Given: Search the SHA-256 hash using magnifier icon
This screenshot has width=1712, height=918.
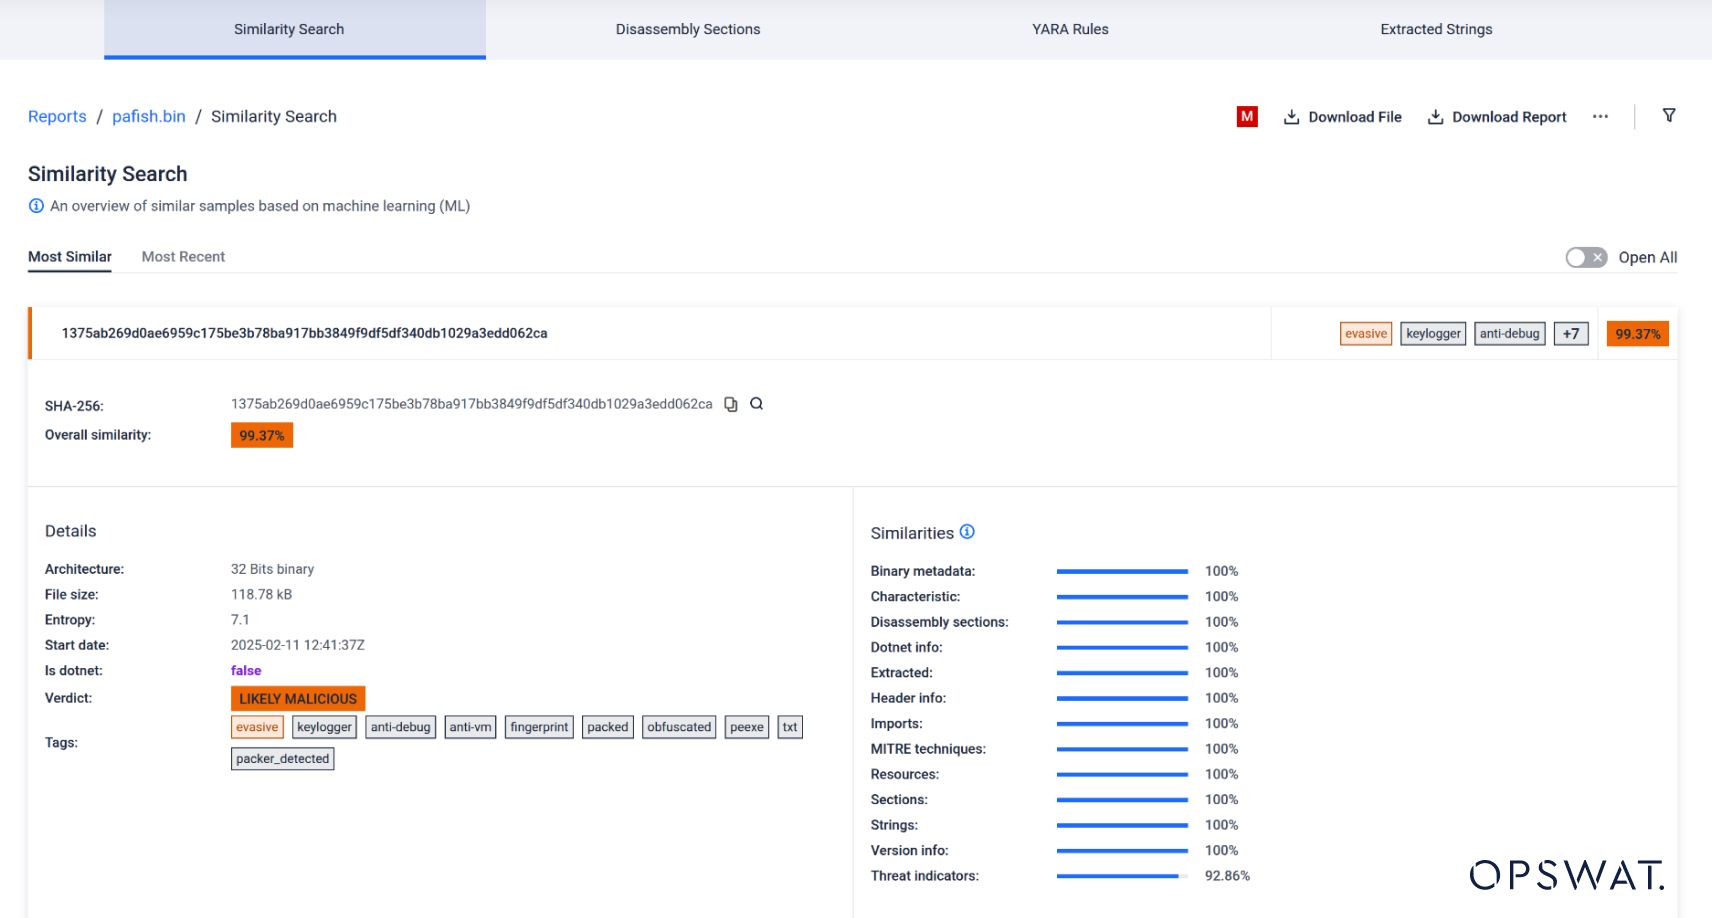Looking at the screenshot, I should pos(757,404).
